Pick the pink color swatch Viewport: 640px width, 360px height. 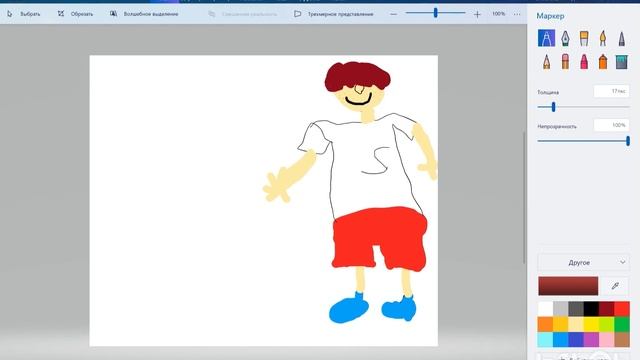click(607, 339)
